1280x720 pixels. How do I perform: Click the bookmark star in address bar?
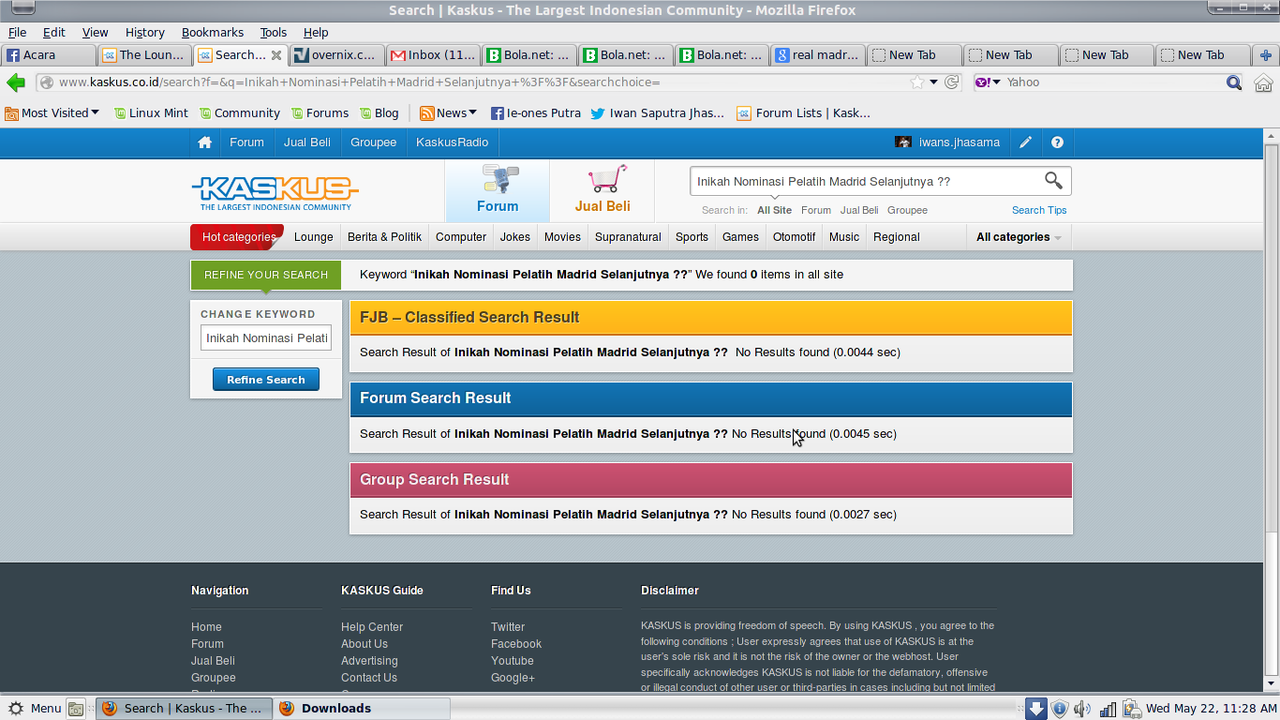click(917, 82)
